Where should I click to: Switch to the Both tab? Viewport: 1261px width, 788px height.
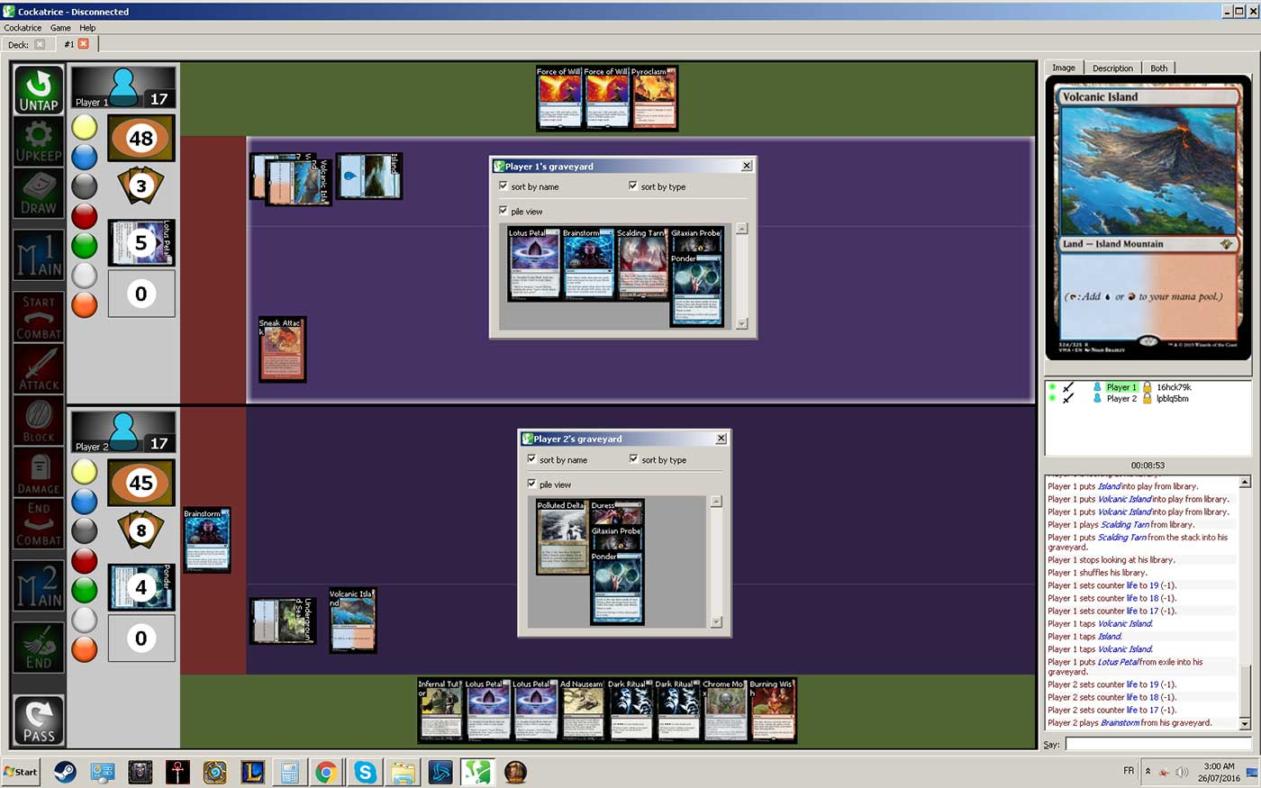1158,68
